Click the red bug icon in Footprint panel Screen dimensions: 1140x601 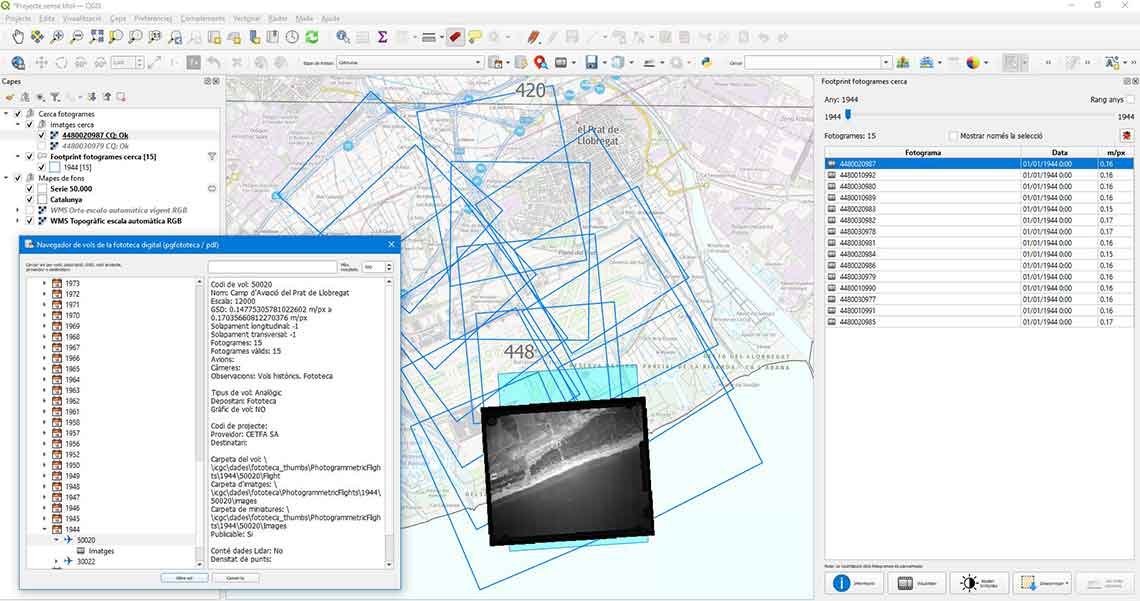[x=1126, y=136]
